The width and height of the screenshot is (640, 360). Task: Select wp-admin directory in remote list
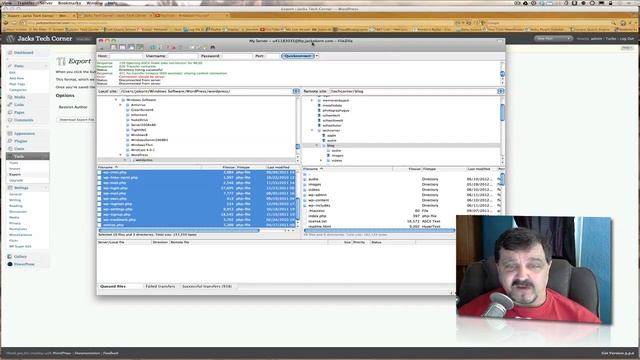pyautogui.click(x=318, y=195)
